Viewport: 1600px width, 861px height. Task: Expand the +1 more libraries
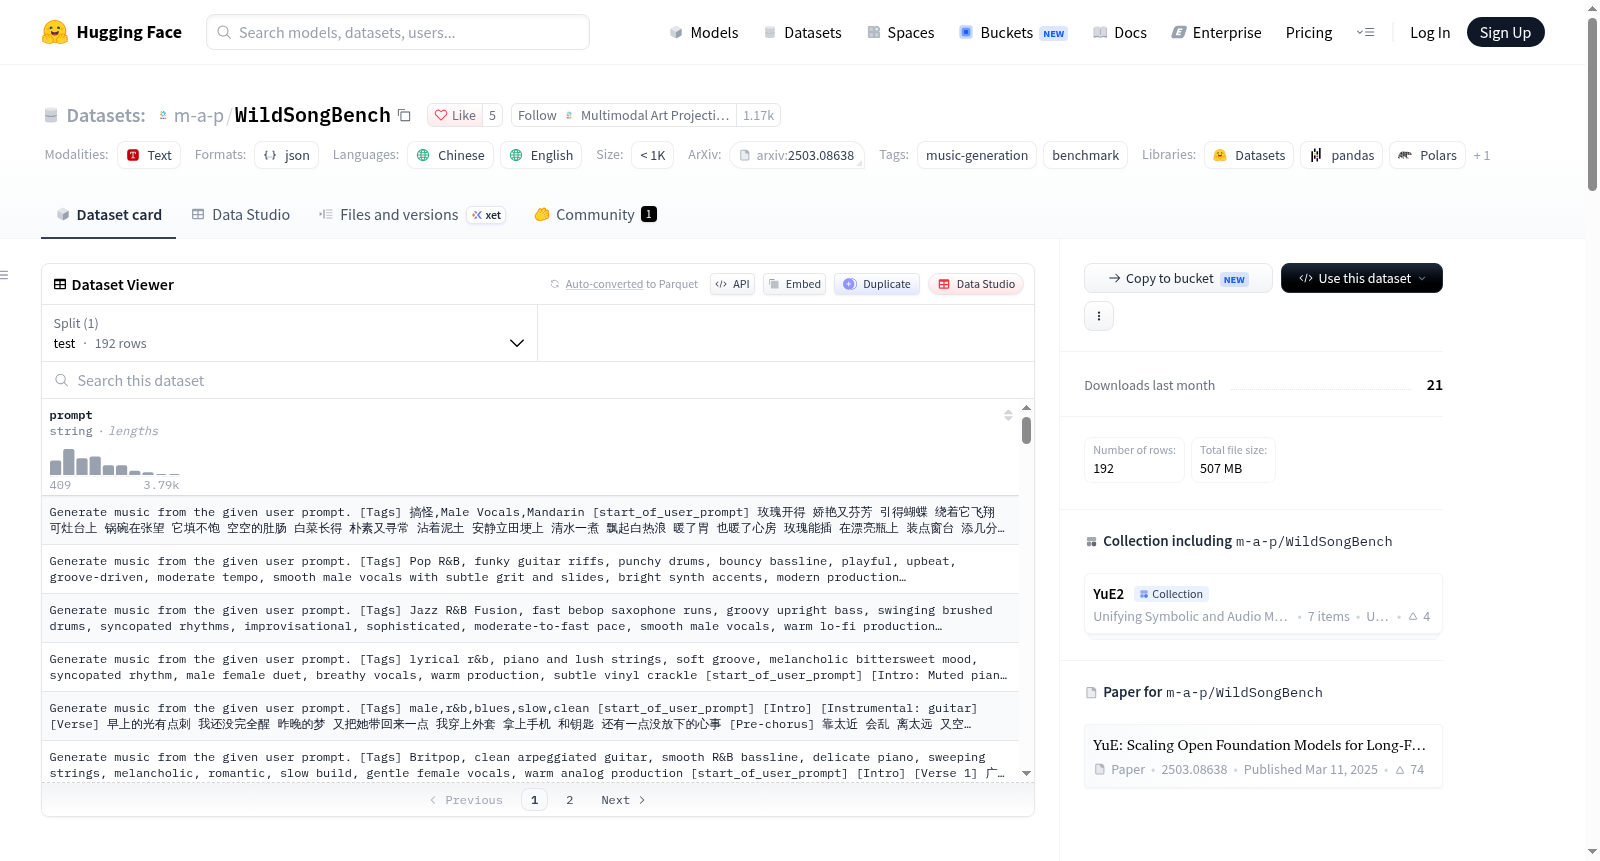pyautogui.click(x=1482, y=155)
